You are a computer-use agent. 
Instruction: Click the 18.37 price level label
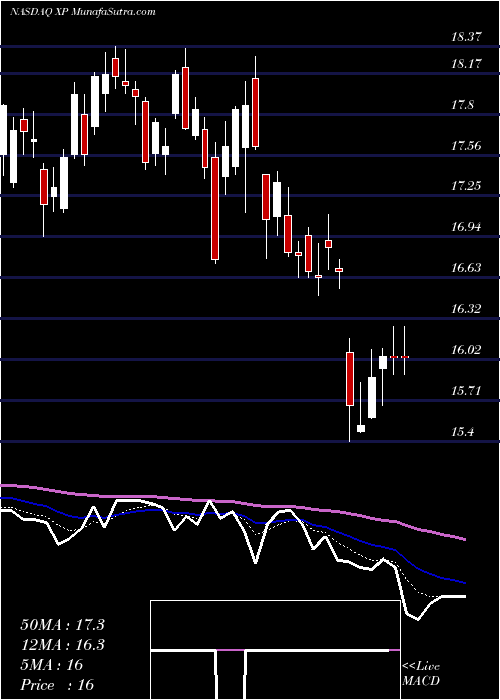pos(466,37)
